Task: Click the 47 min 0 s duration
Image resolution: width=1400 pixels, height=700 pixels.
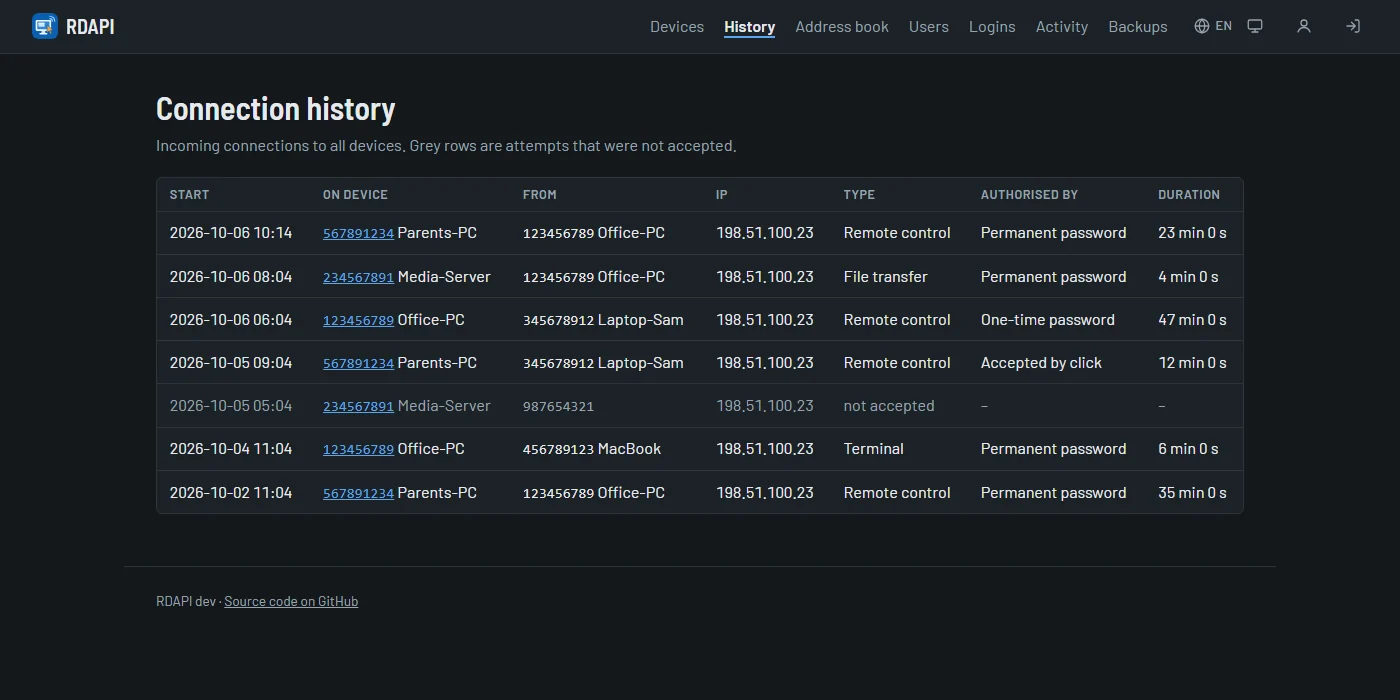Action: click(x=1192, y=320)
